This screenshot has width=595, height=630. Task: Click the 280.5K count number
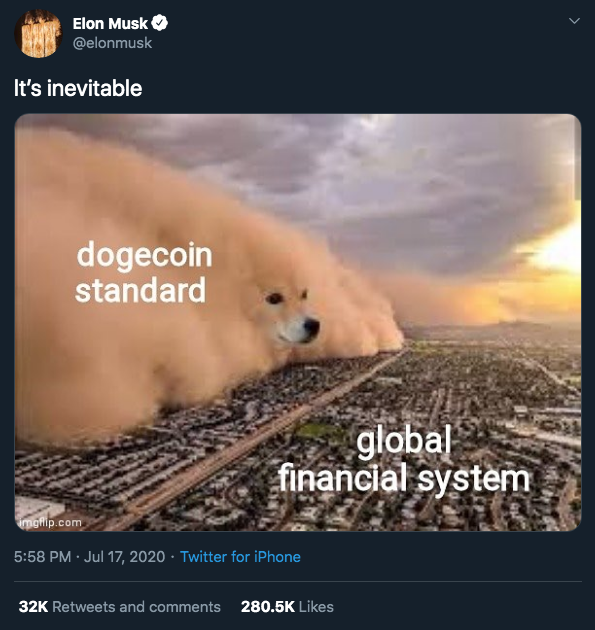(268, 607)
